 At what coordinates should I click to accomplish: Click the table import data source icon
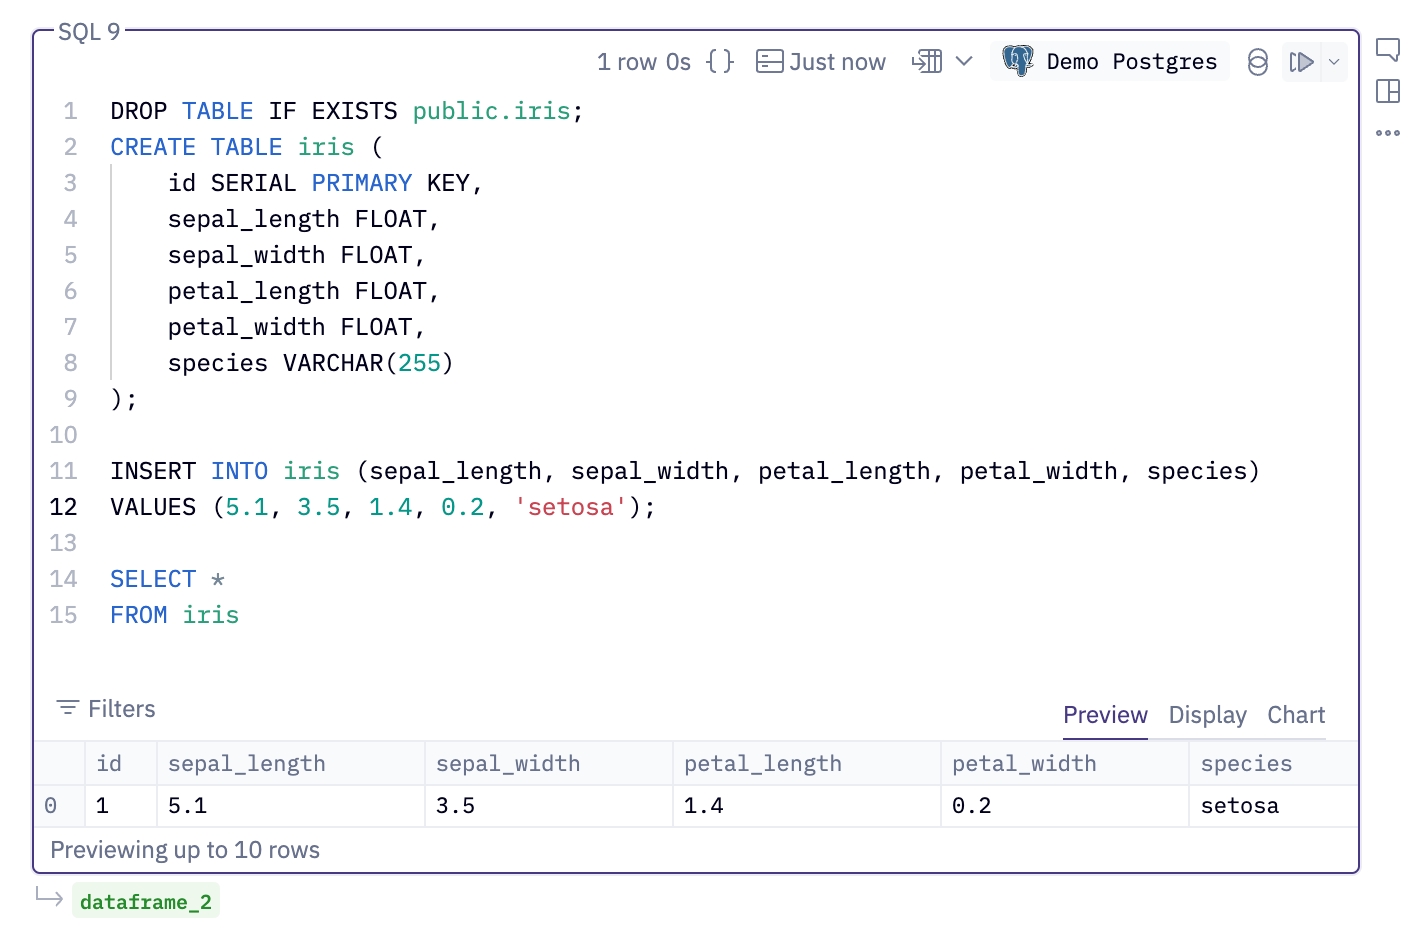[x=927, y=62]
